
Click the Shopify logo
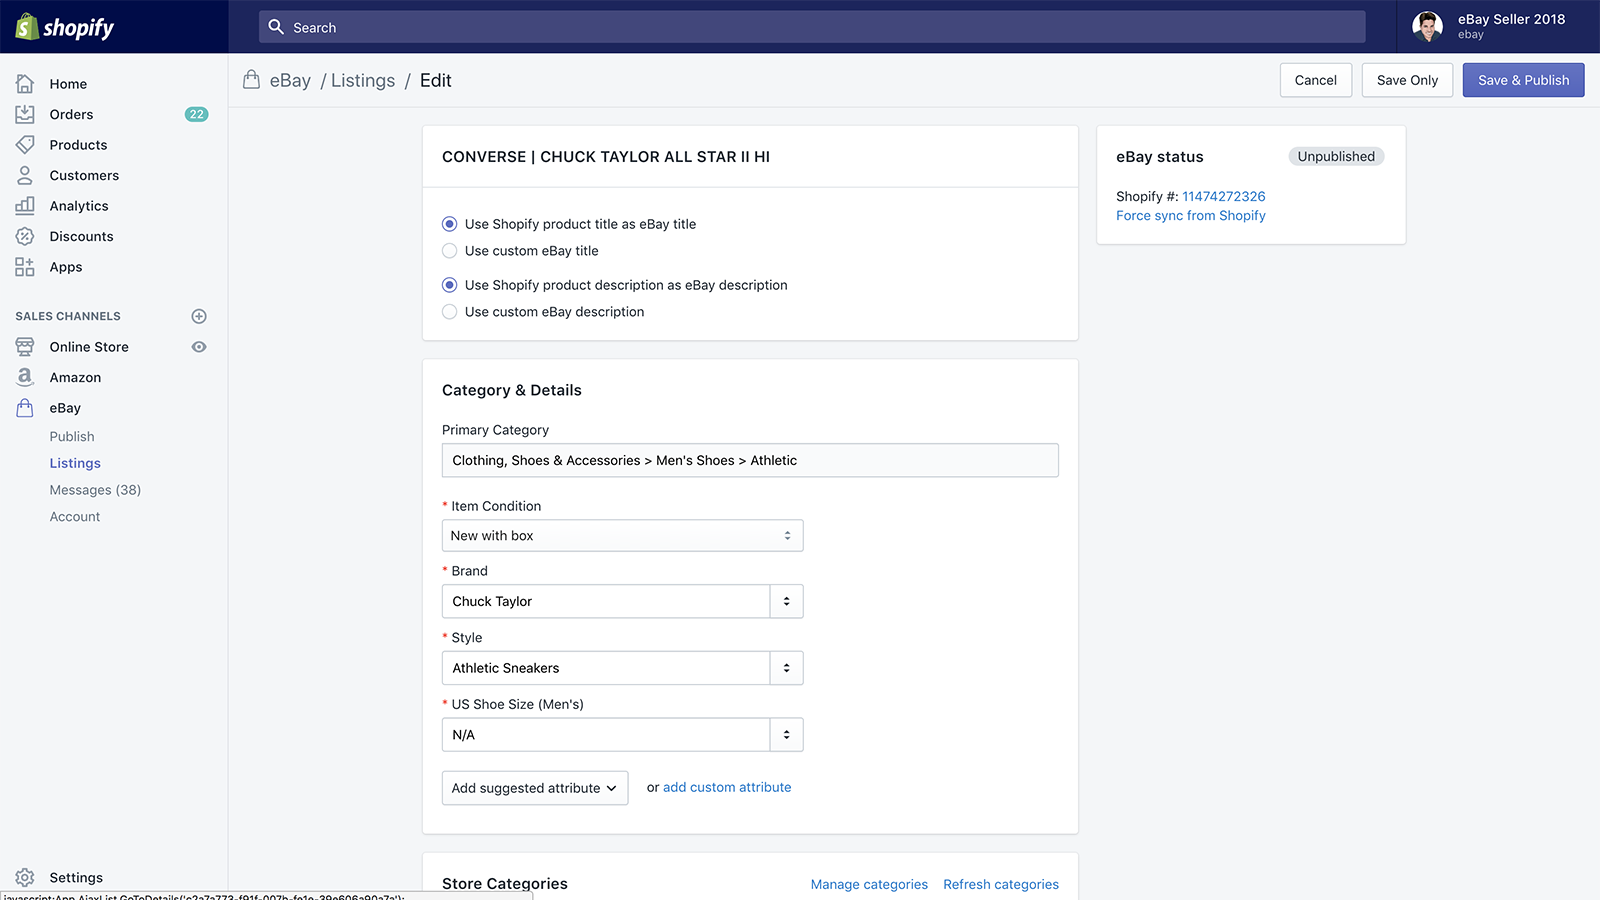(65, 27)
